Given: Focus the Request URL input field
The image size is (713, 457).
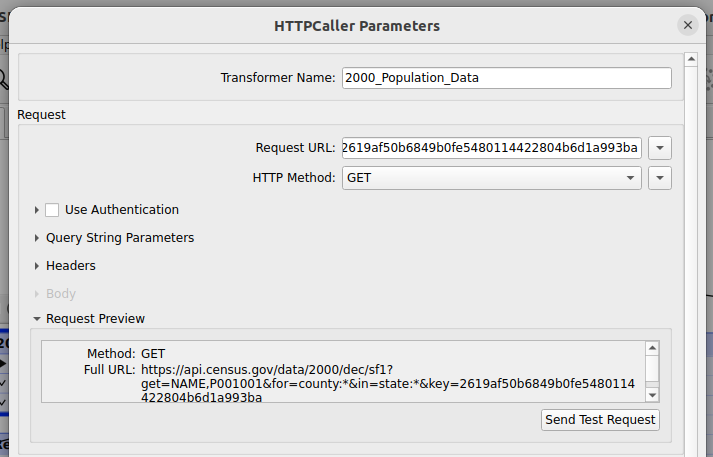Looking at the screenshot, I should 490,148.
